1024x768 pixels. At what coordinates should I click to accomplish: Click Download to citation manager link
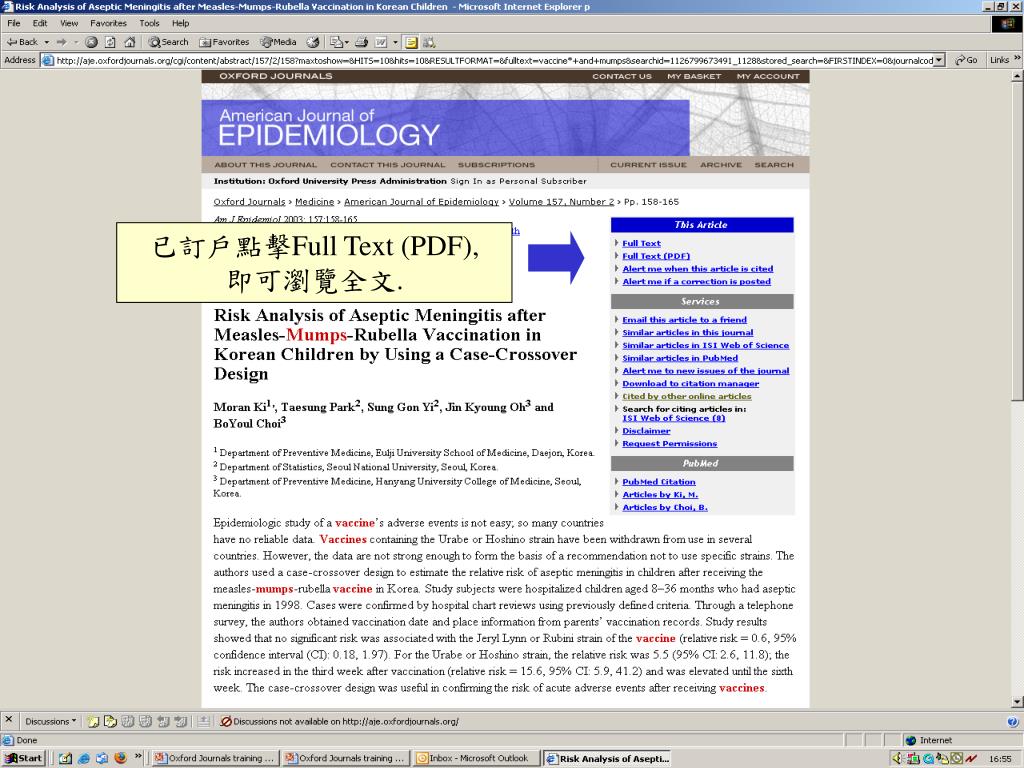[x=690, y=383]
